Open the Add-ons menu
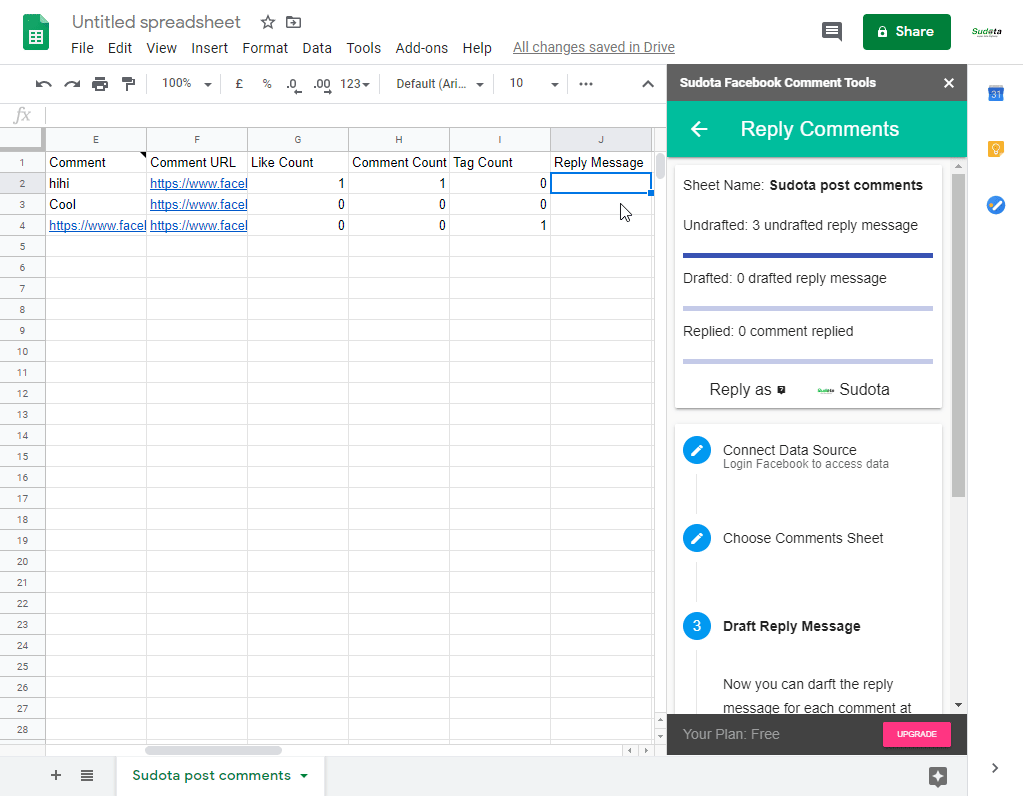The height and width of the screenshot is (796, 1023). point(421,48)
